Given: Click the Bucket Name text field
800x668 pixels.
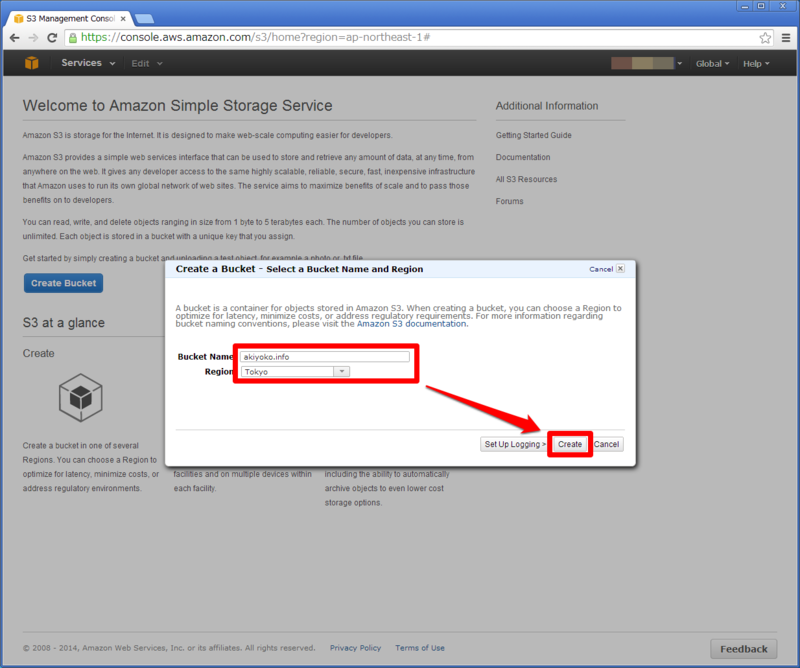Looking at the screenshot, I should click(325, 356).
